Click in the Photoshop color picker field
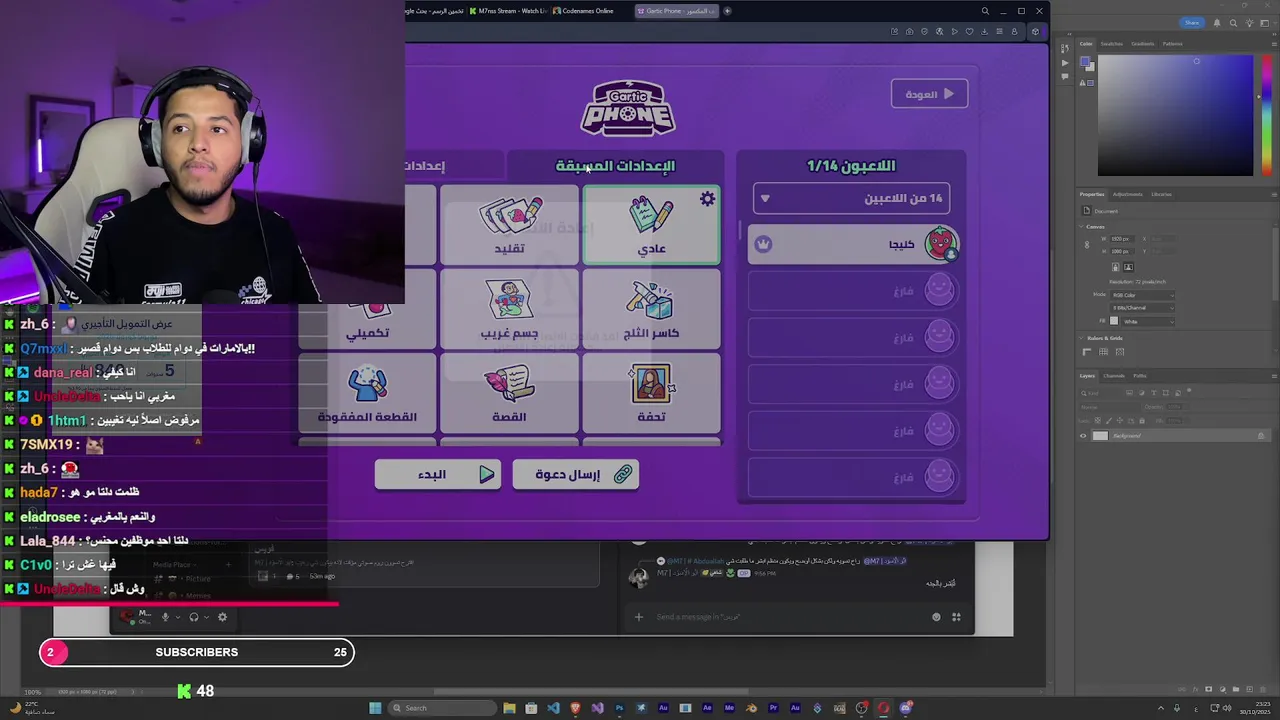The width and height of the screenshot is (1280, 720). pos(1175,115)
